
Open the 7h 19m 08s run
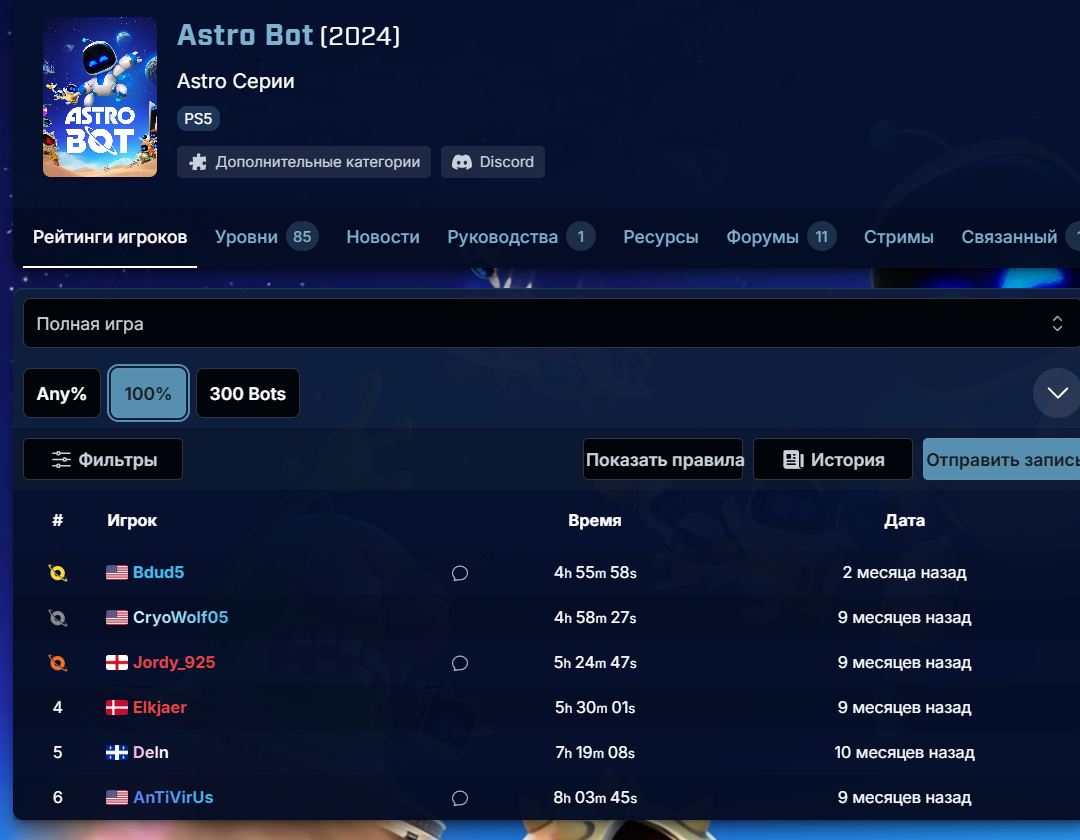(595, 752)
